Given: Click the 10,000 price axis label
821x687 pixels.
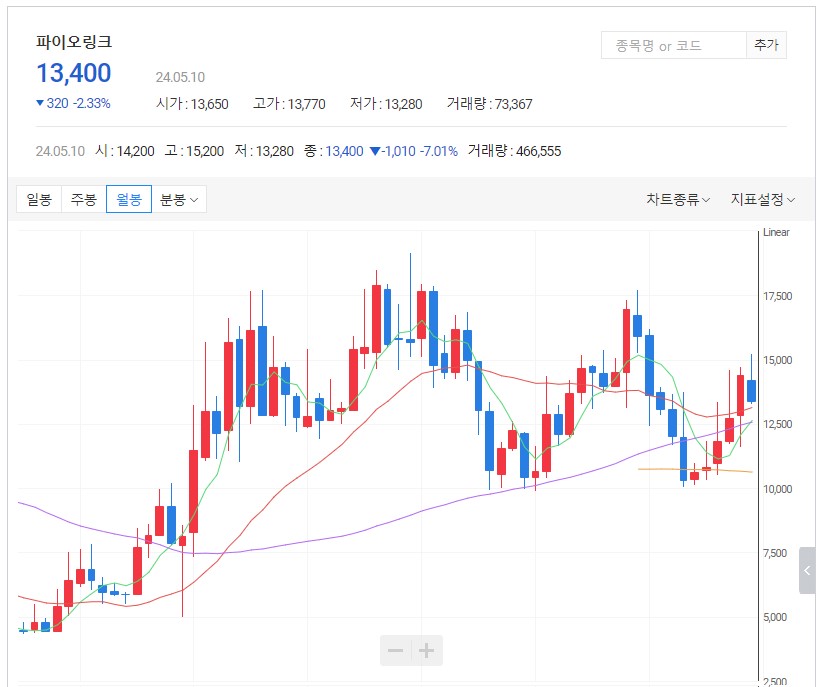Looking at the screenshot, I should click(x=777, y=489).
